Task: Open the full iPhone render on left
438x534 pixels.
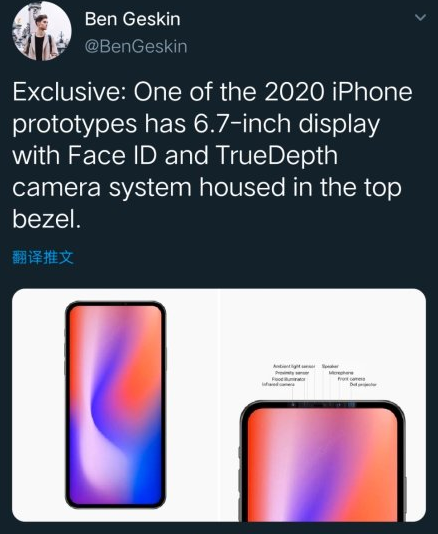Action: [116, 405]
